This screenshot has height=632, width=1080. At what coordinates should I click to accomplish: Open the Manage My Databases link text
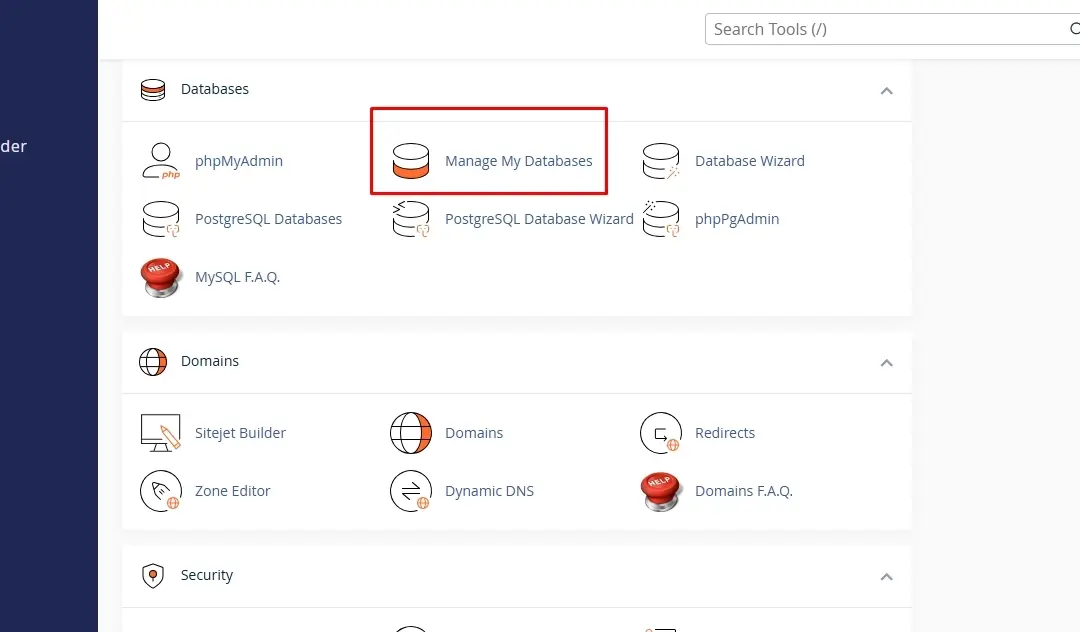point(519,161)
